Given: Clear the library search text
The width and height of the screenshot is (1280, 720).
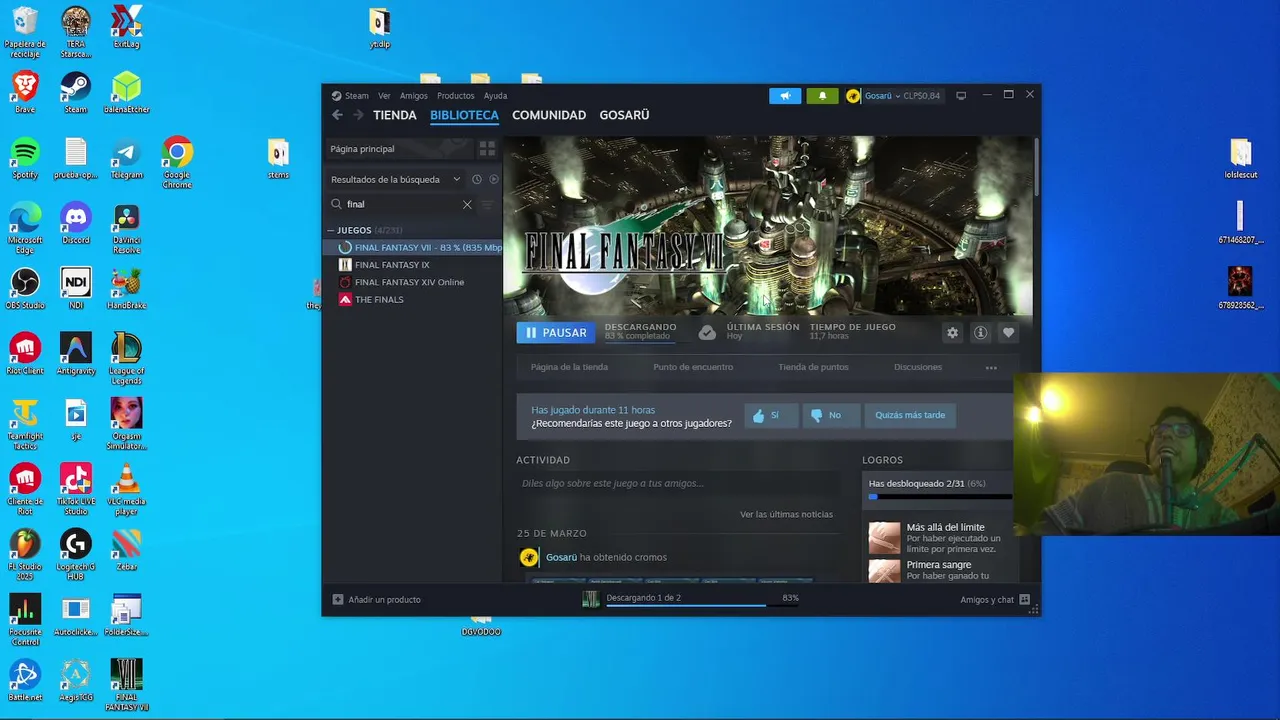Looking at the screenshot, I should (467, 204).
